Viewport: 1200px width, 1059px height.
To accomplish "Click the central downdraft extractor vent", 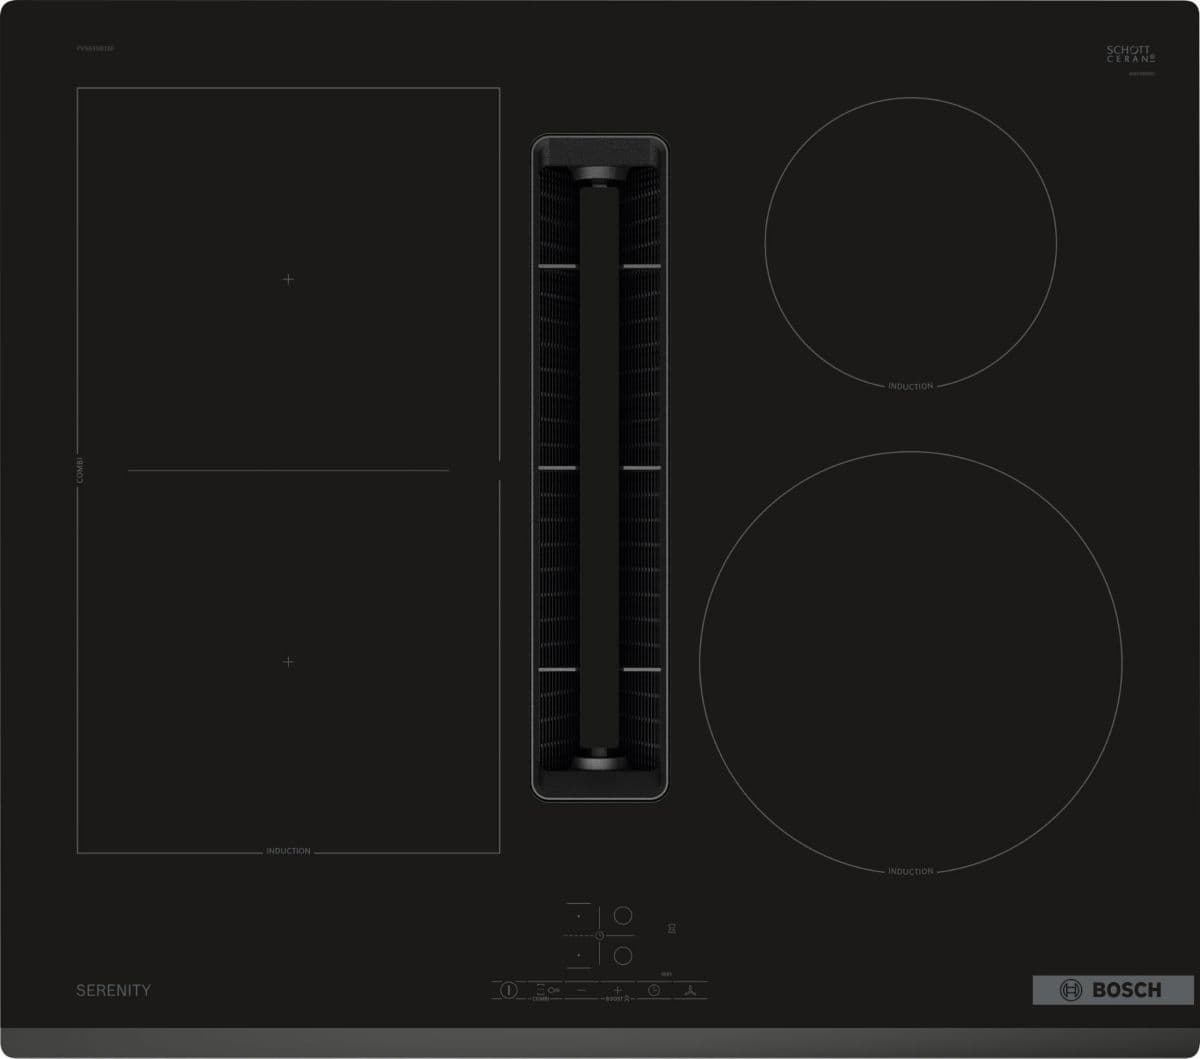I will point(599,468).
